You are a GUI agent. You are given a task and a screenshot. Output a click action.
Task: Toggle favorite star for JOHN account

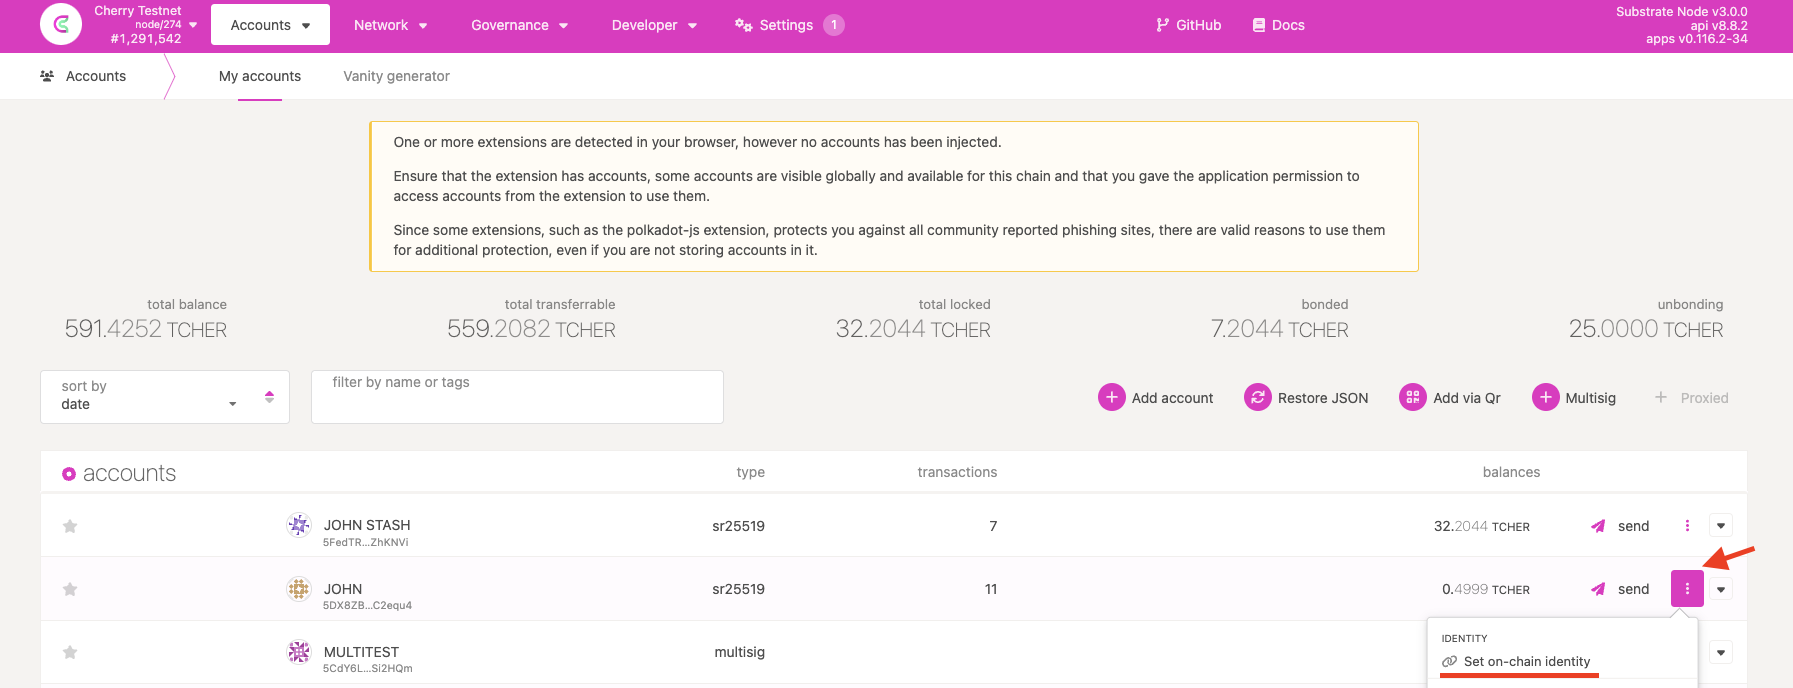(x=70, y=589)
